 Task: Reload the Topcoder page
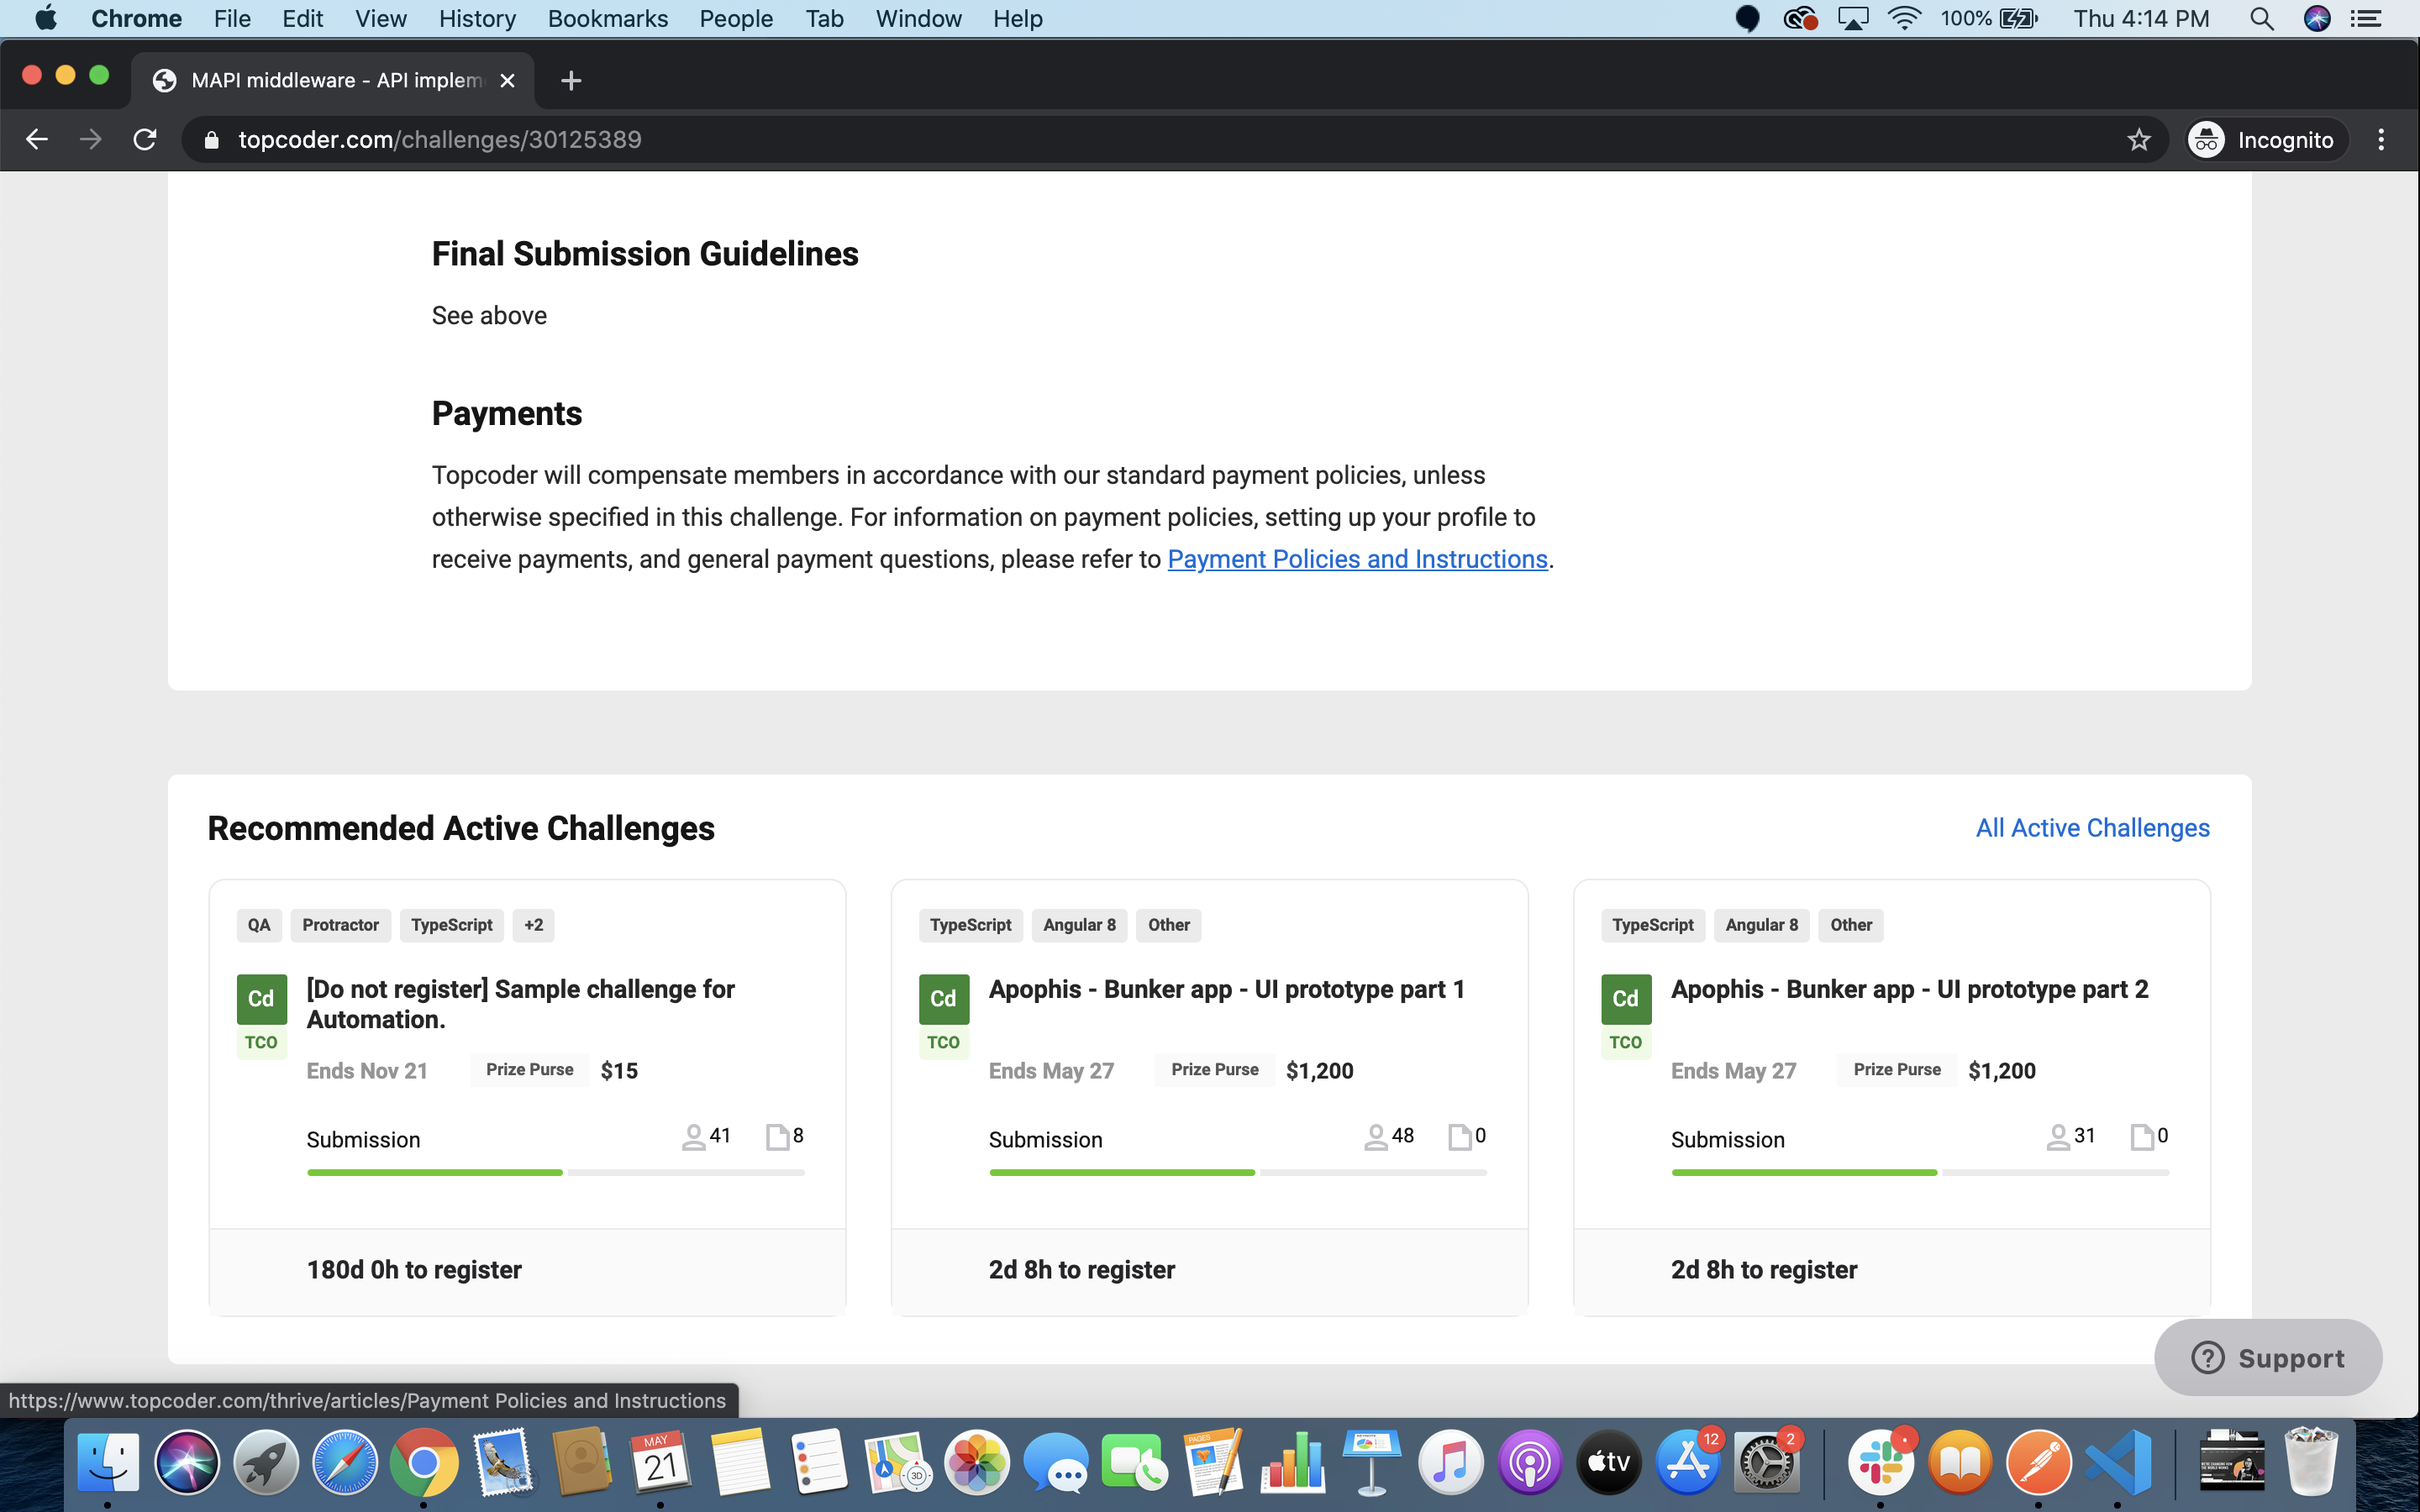[x=145, y=140]
